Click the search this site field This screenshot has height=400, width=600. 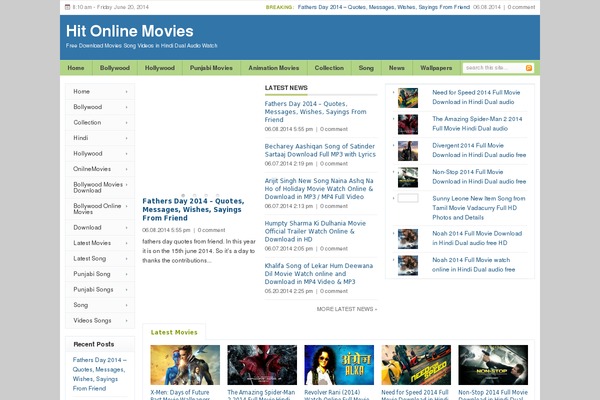493,68
